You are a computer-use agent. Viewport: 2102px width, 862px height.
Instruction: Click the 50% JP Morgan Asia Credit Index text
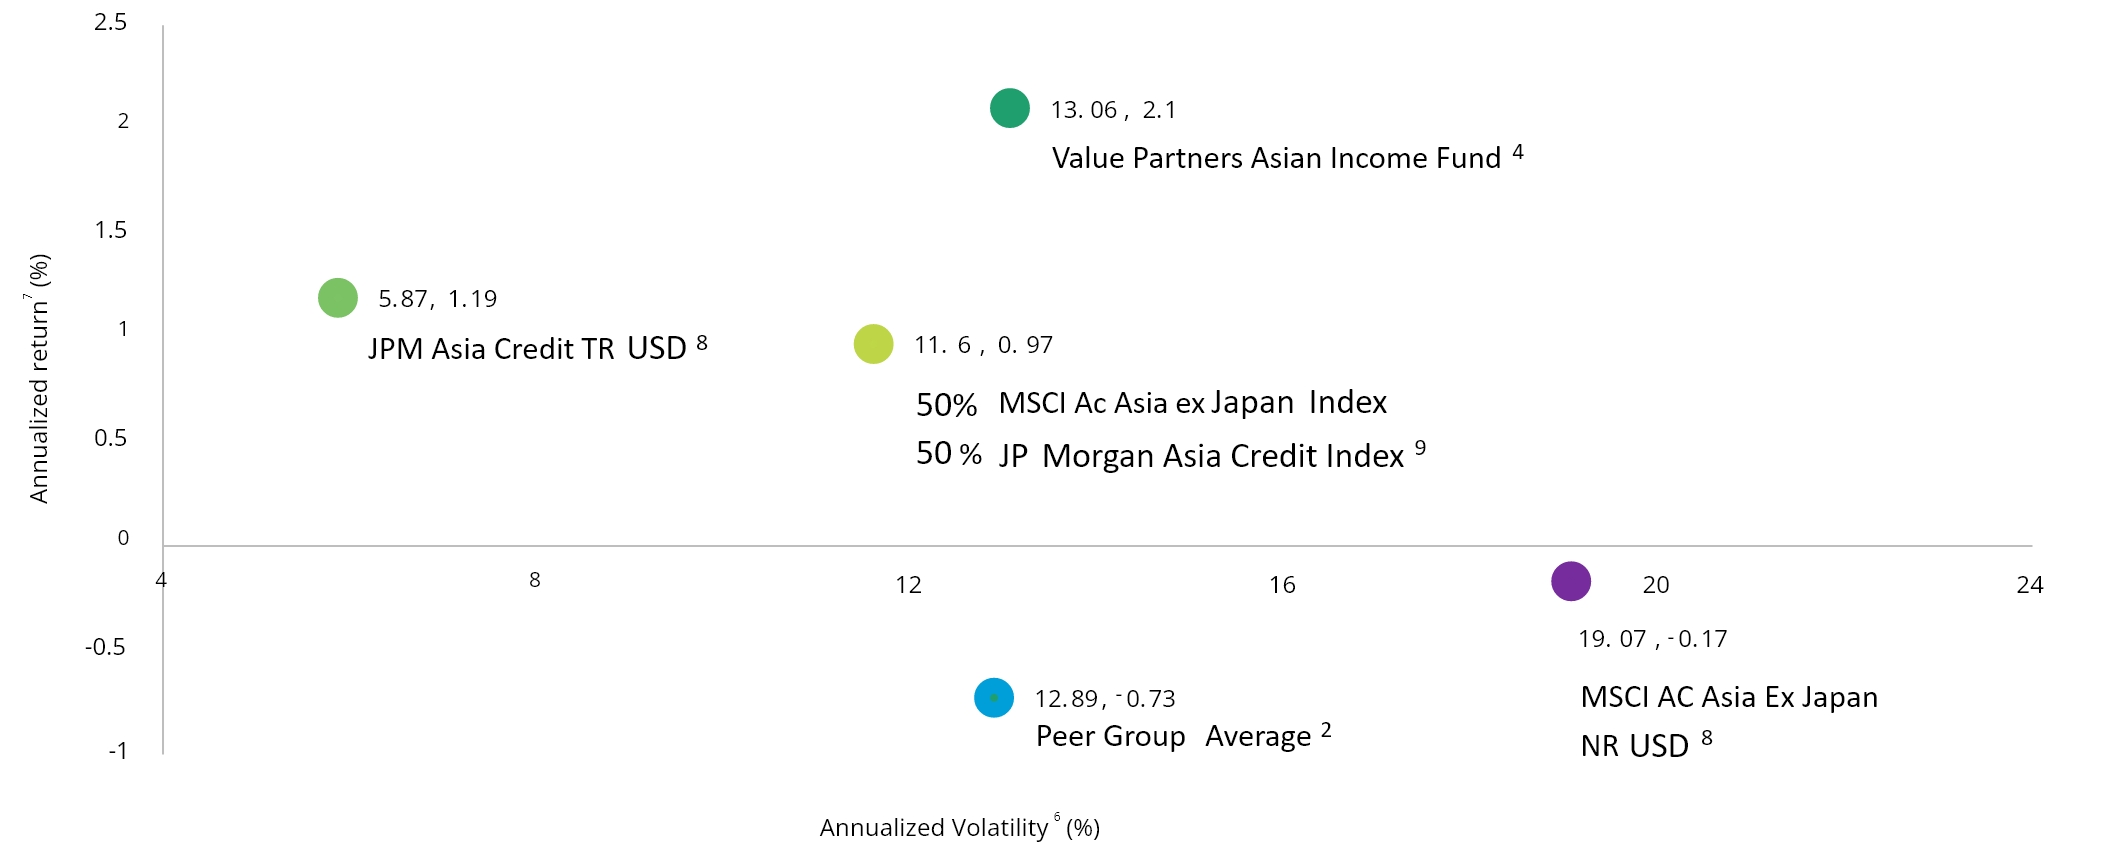pos(1171,455)
